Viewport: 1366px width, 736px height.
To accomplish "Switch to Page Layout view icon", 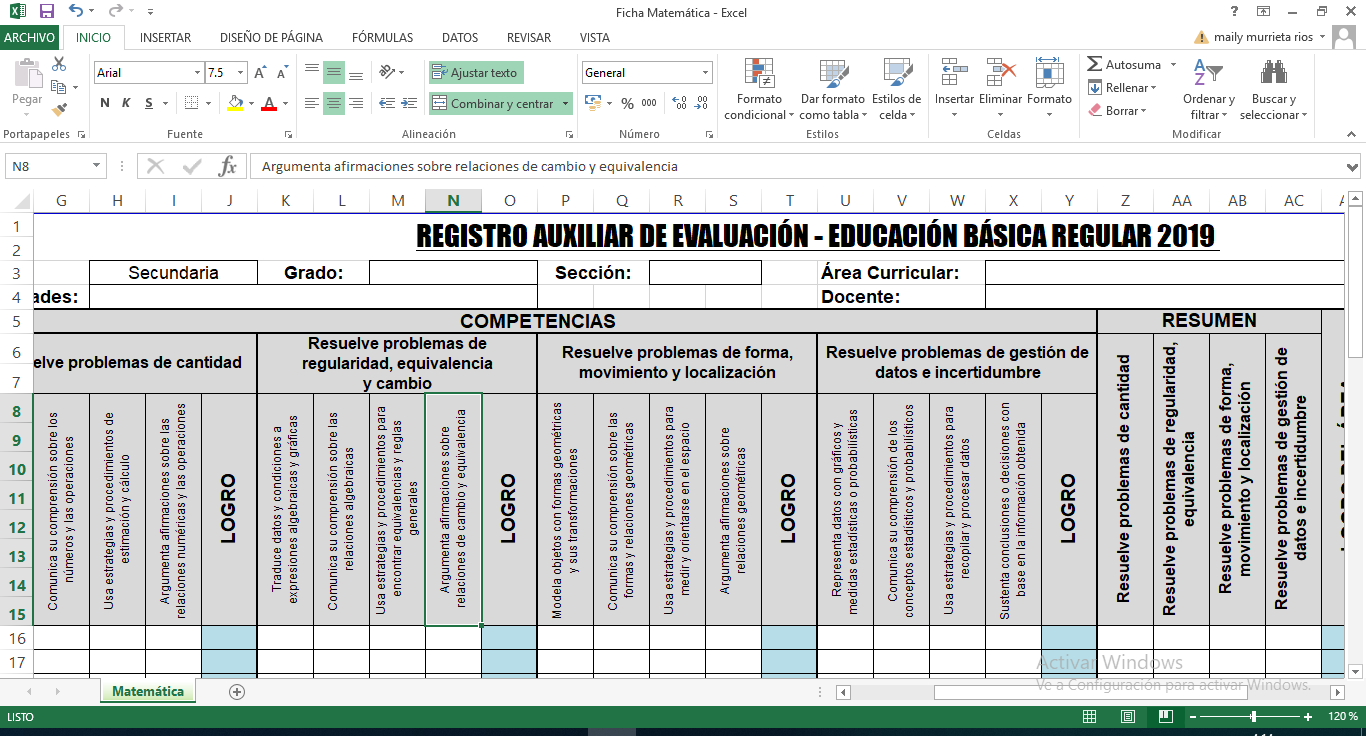I will click(1127, 717).
